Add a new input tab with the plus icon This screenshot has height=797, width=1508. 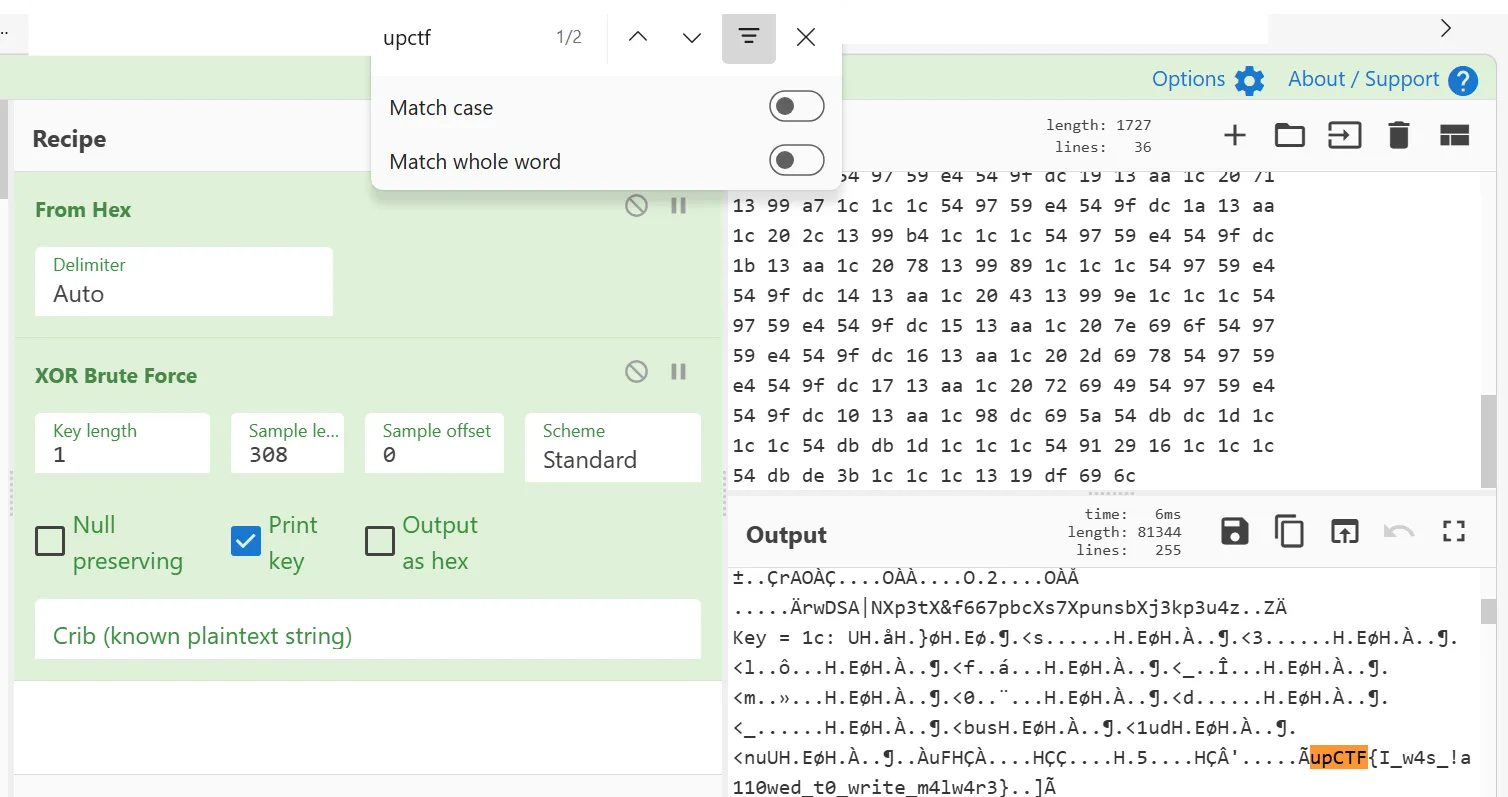pyautogui.click(x=1235, y=134)
